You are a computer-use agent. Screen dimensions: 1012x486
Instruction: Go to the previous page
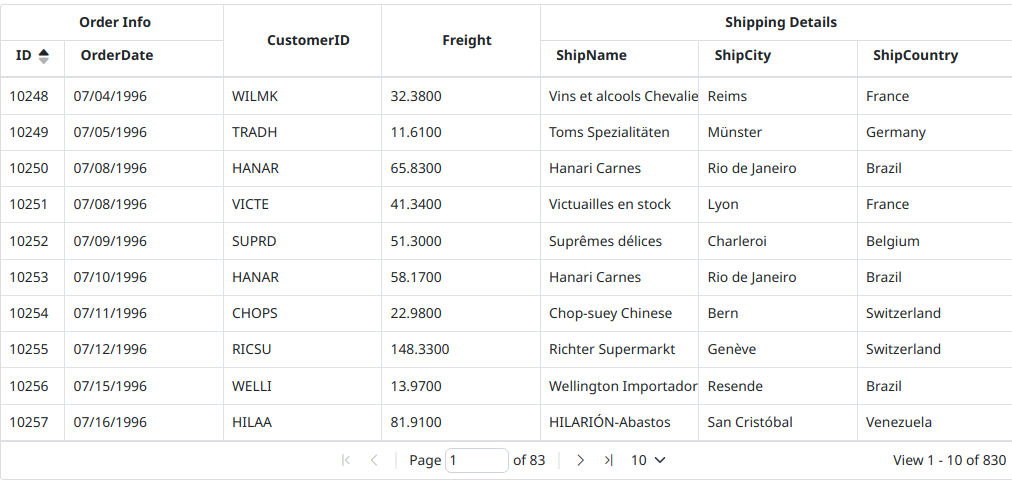pos(374,460)
